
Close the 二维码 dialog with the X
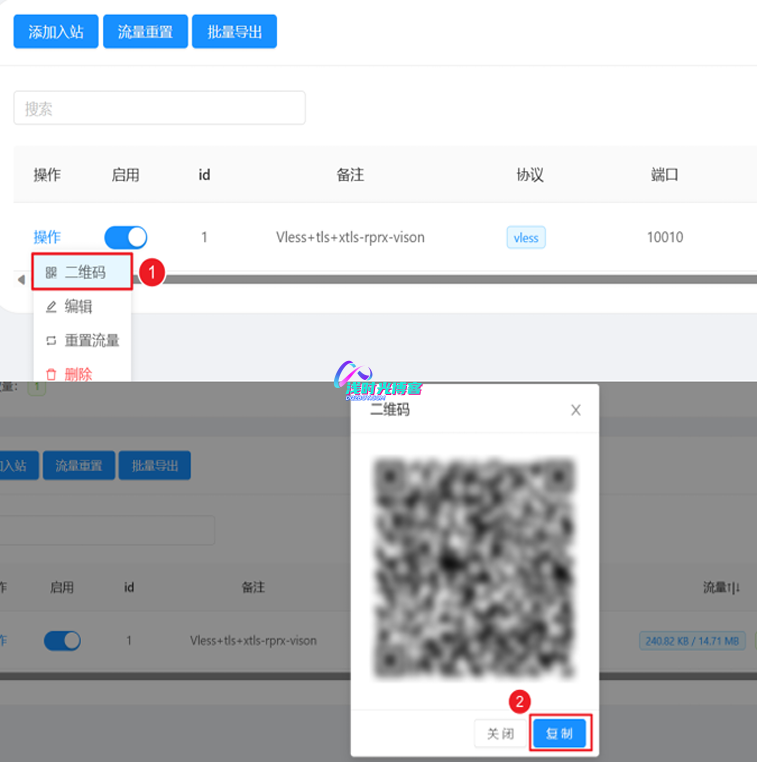(x=575, y=410)
